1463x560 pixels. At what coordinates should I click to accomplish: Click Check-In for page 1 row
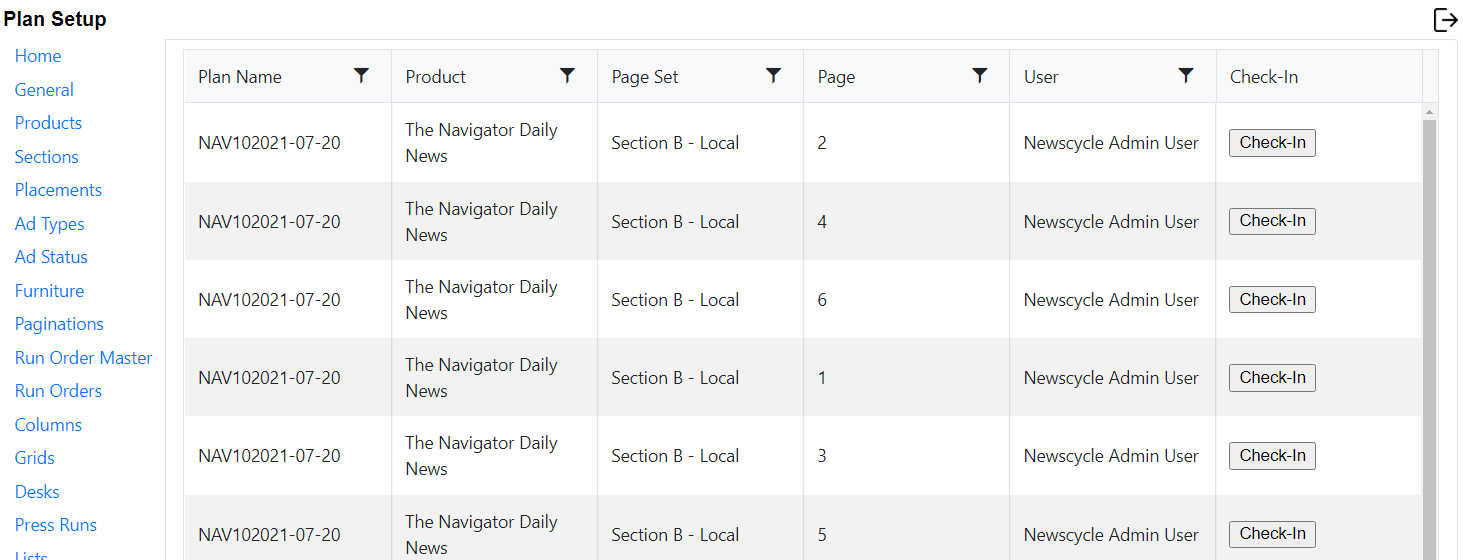(x=1272, y=378)
